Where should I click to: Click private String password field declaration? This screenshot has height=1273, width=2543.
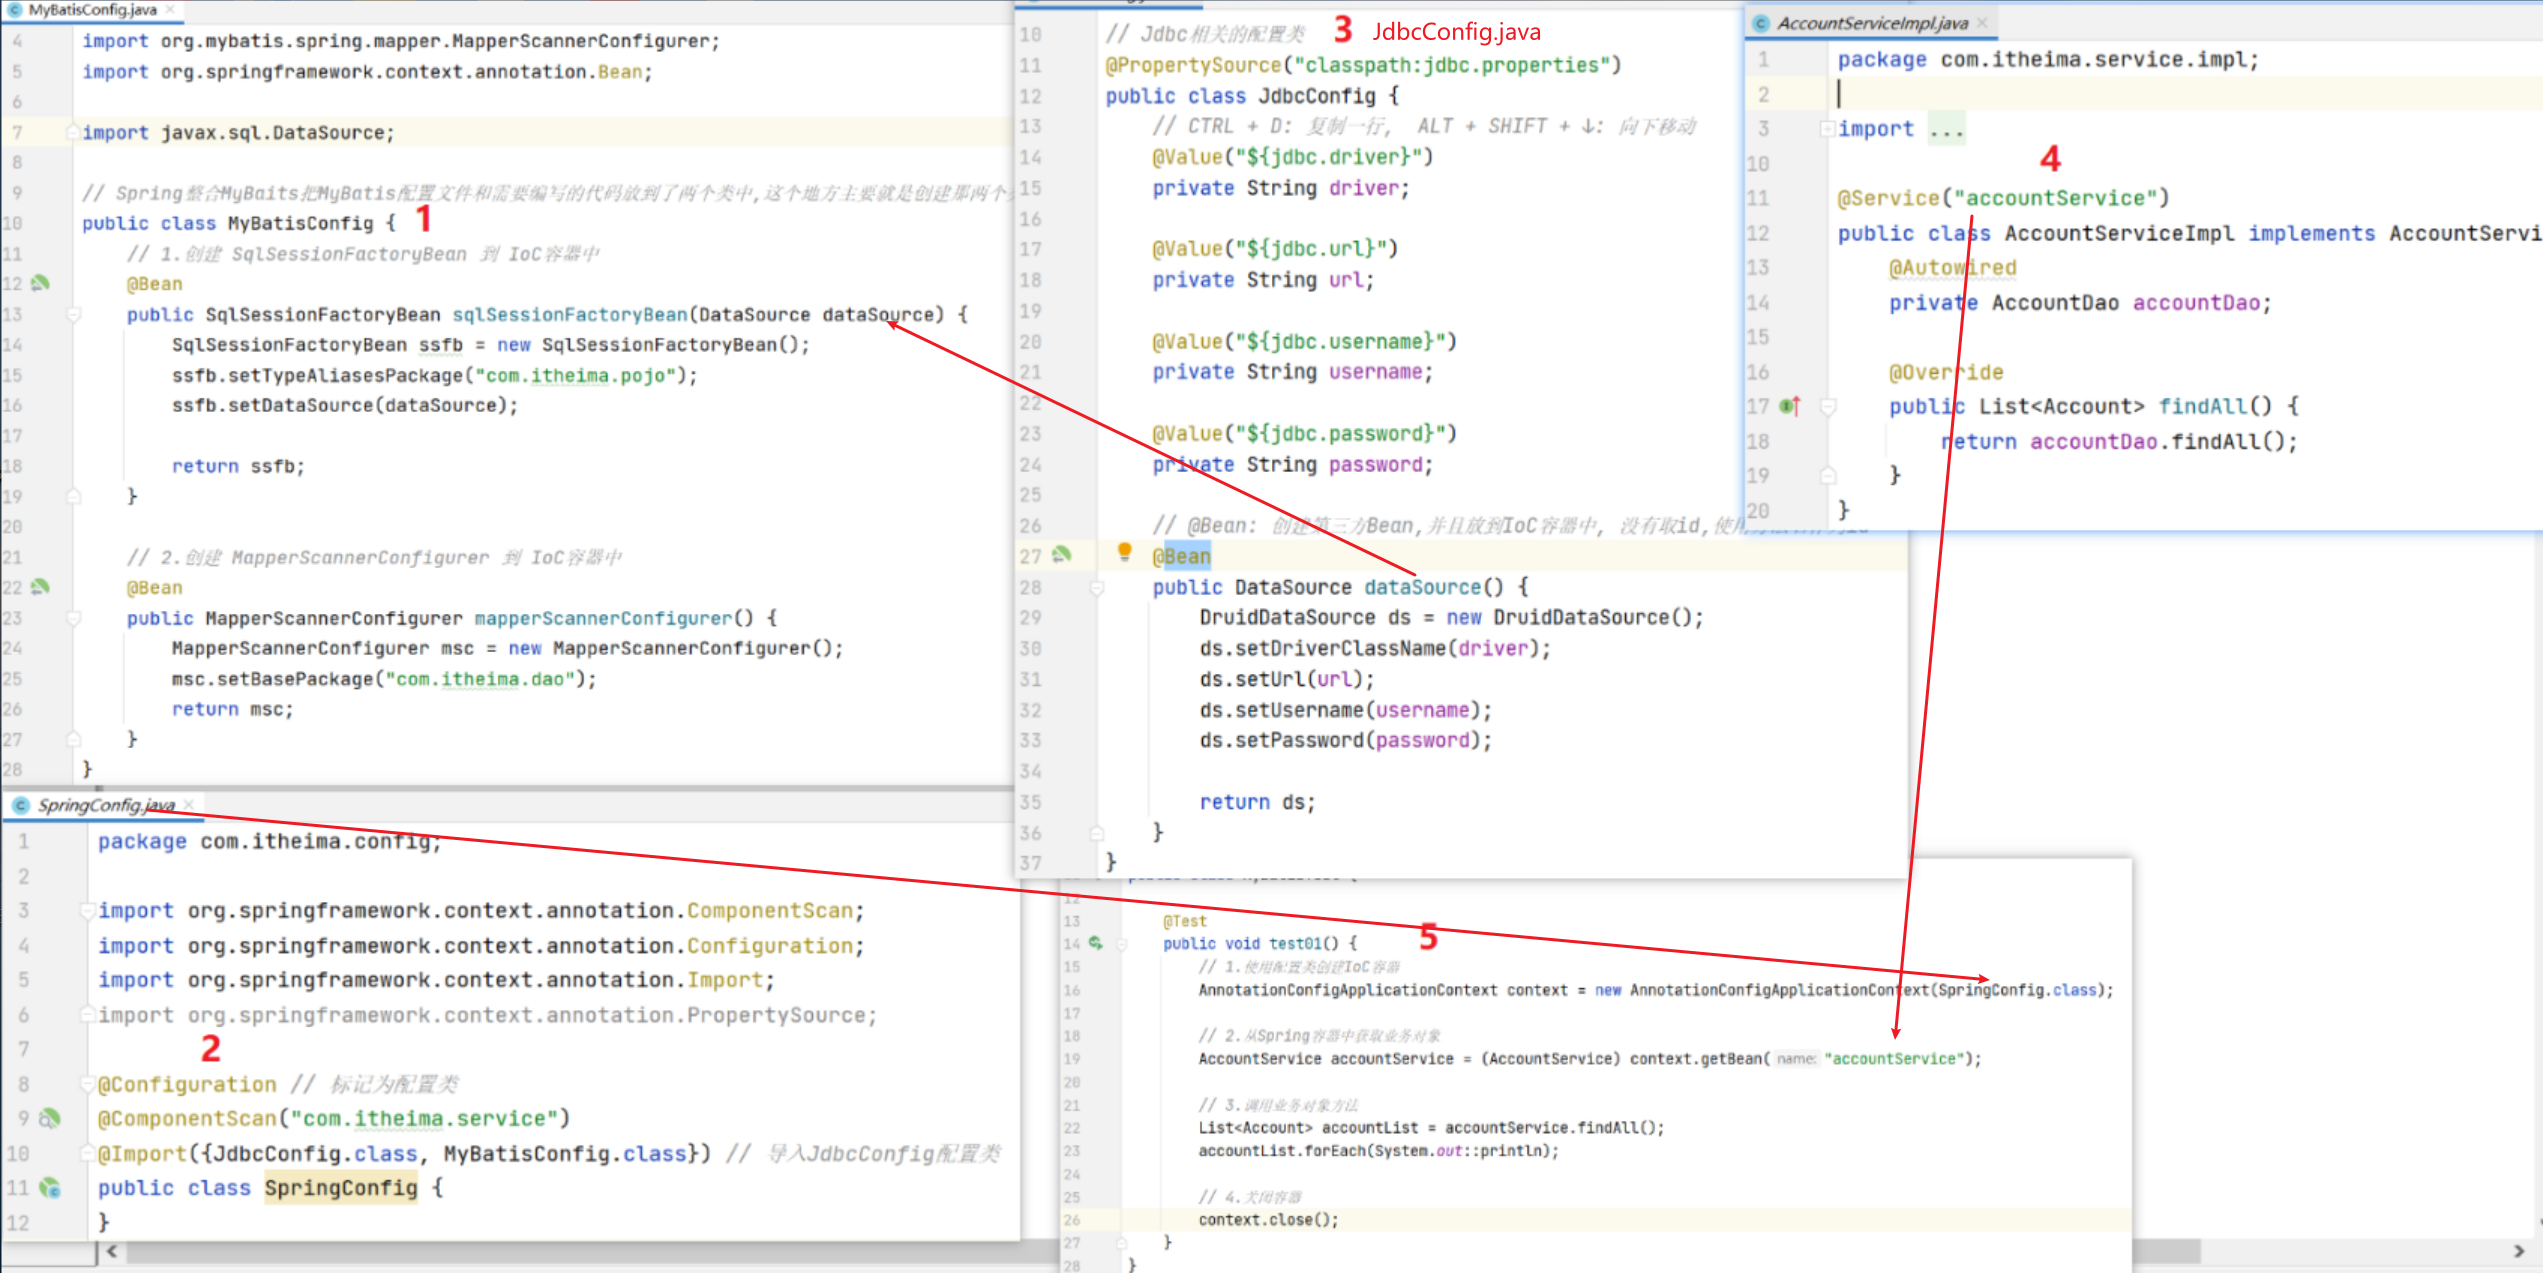tap(1292, 465)
